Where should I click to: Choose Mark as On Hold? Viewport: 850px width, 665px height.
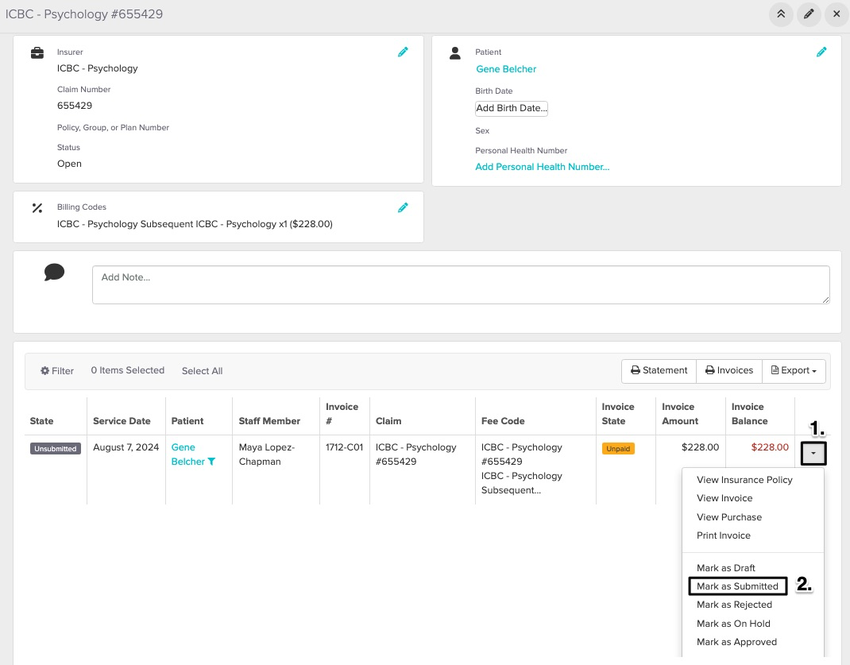click(x=733, y=624)
